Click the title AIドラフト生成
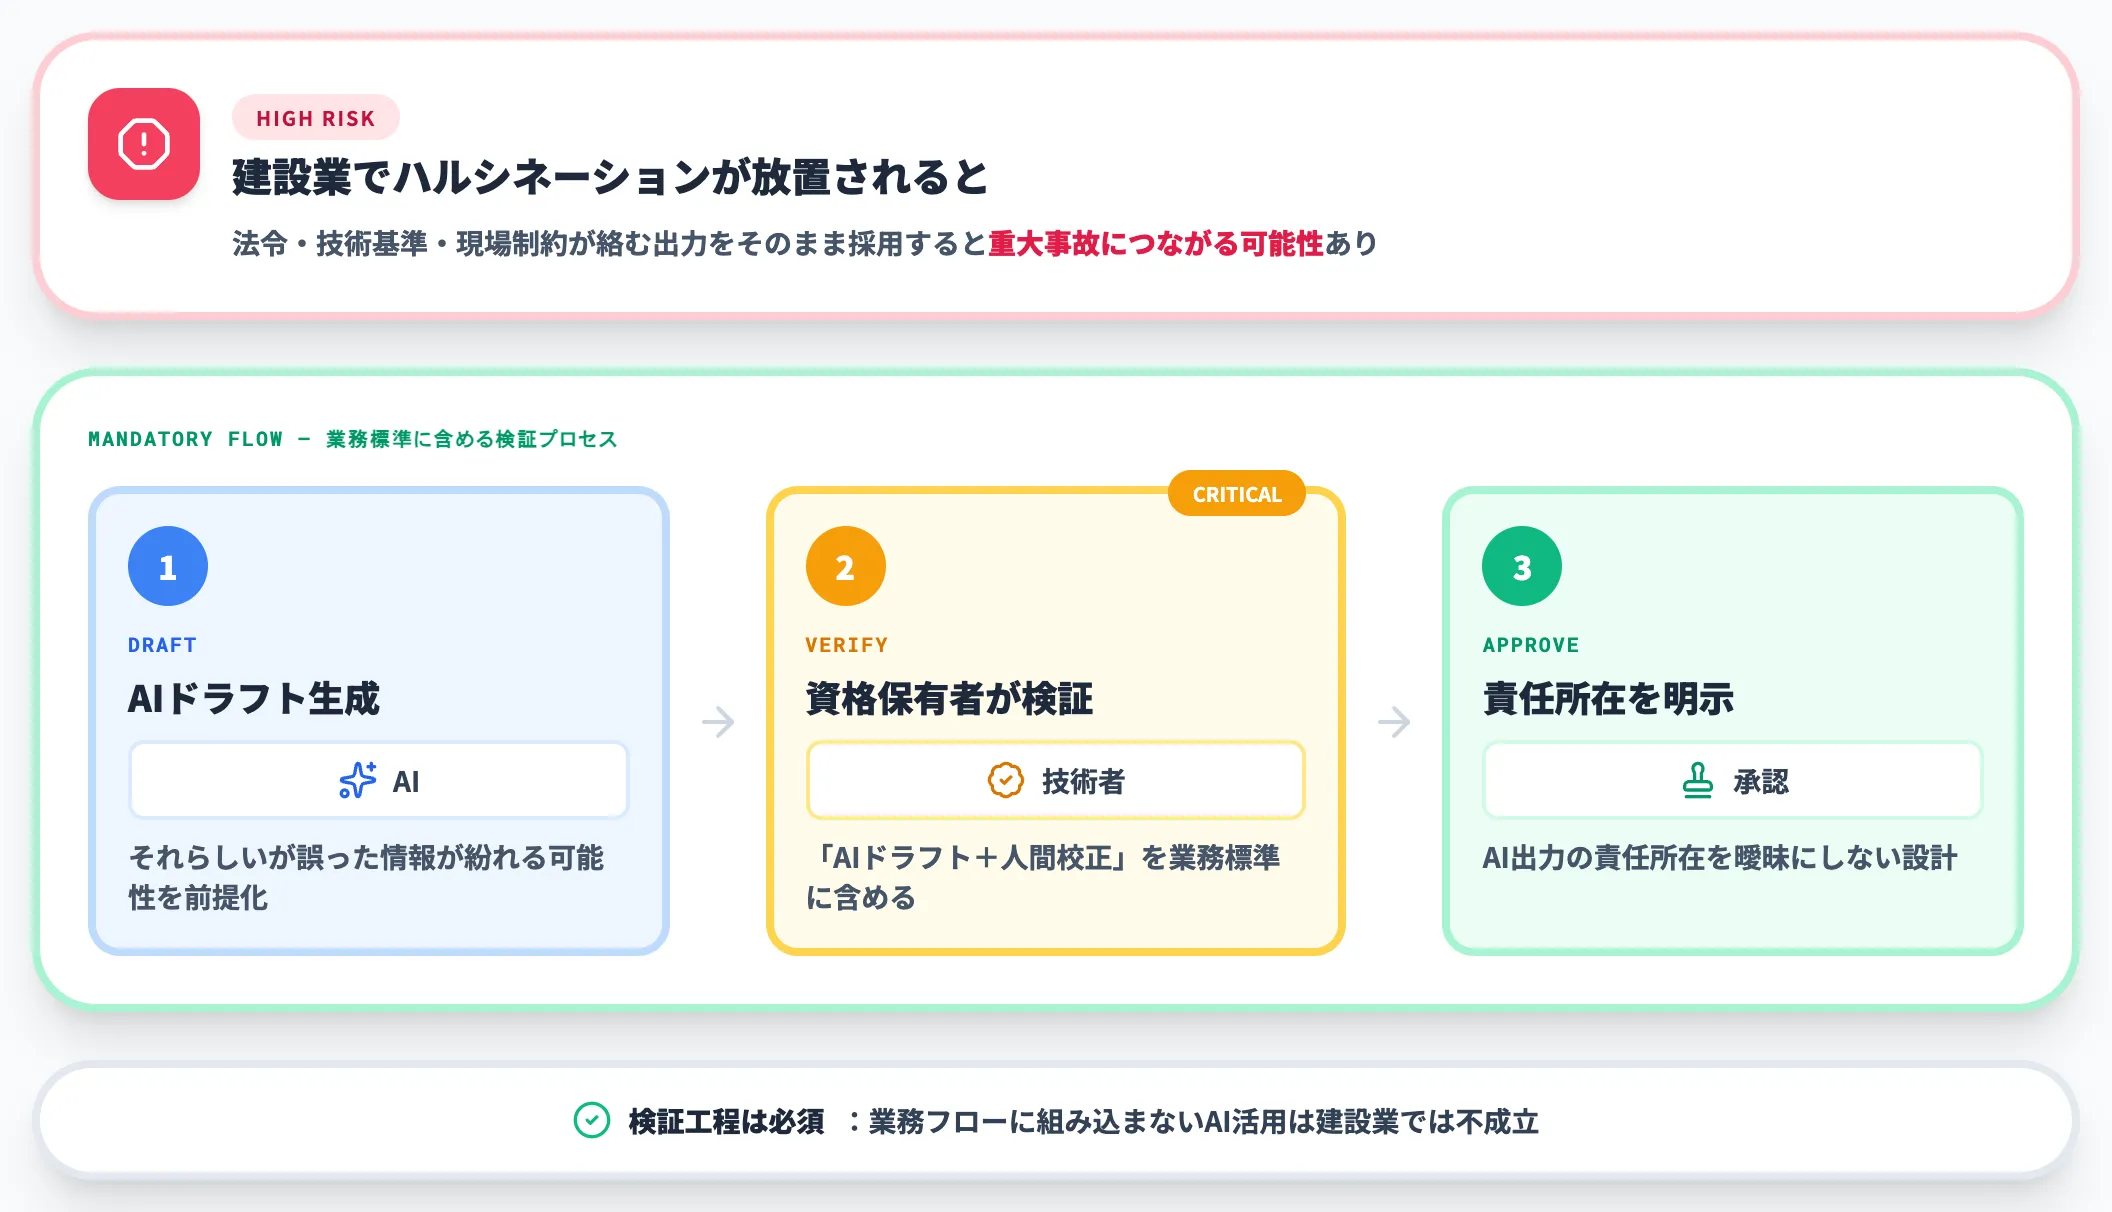 click(254, 698)
